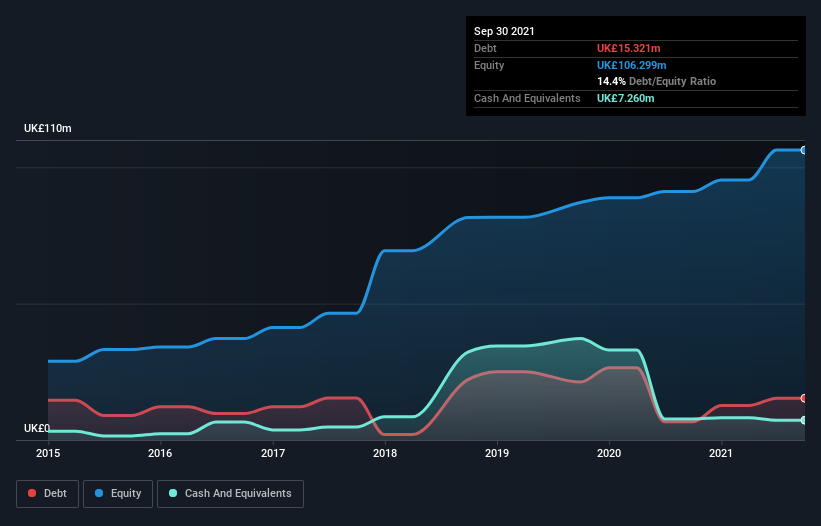This screenshot has height=526, width=821.
Task: Click the Debt row label in tooltip
Action: pos(485,48)
